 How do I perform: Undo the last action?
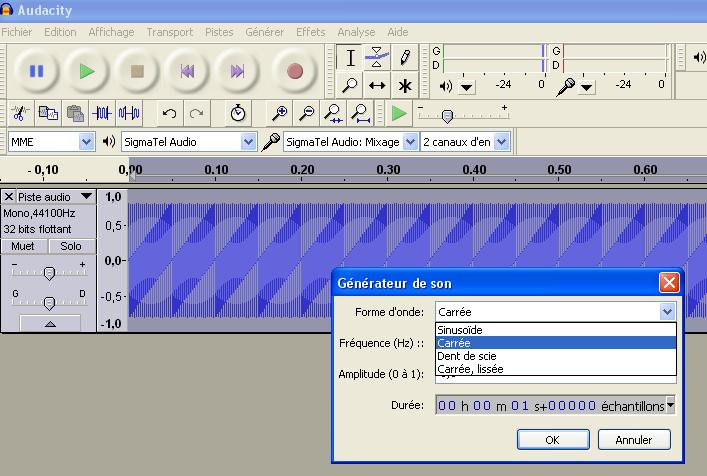(170, 113)
